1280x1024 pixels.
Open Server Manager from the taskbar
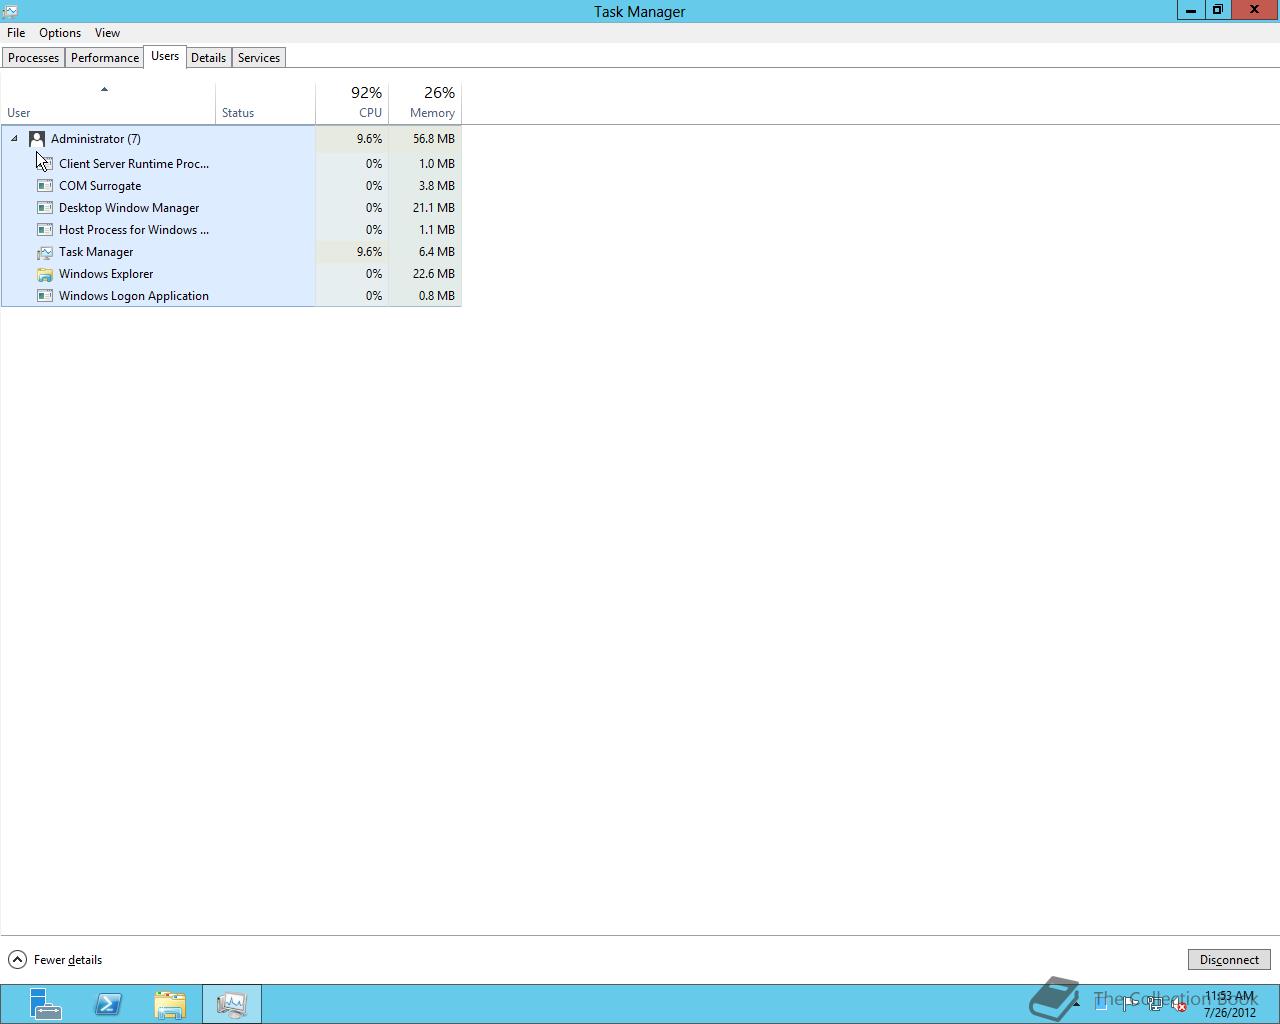coord(45,1004)
